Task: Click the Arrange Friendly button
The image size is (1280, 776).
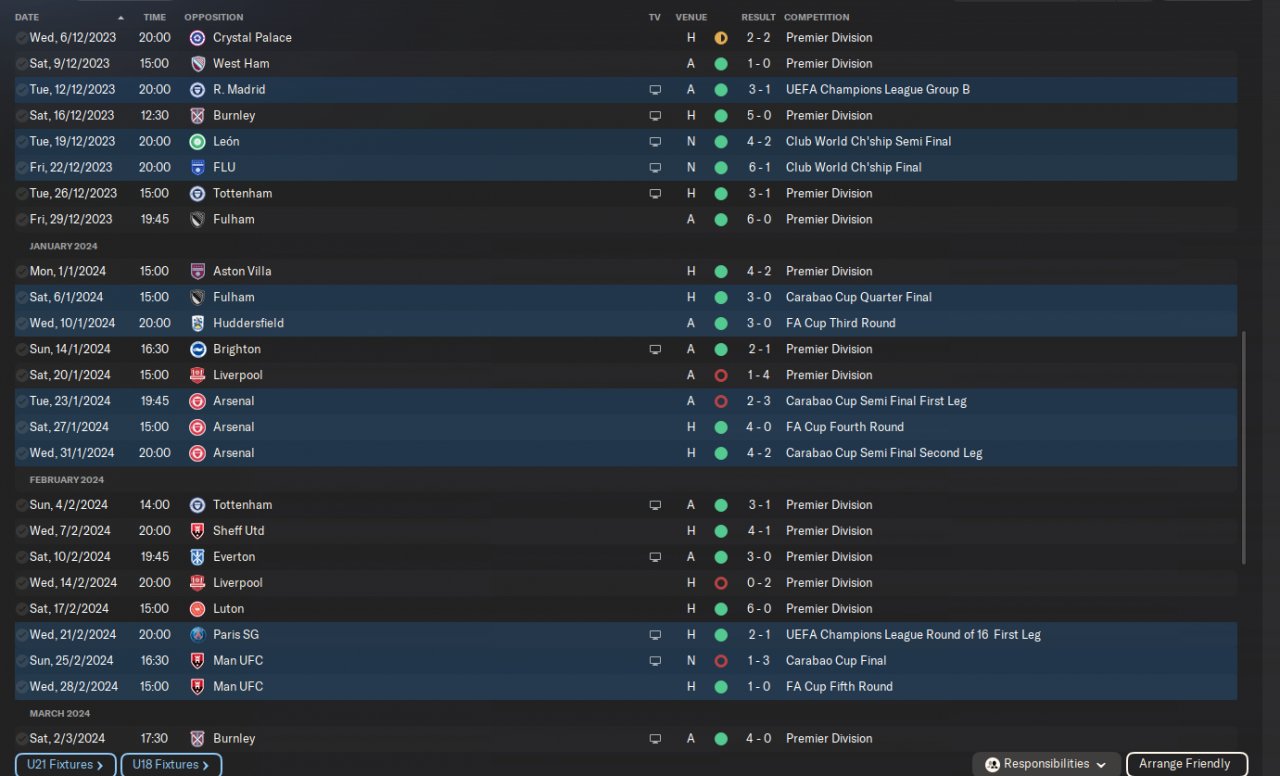Action: (x=1186, y=765)
